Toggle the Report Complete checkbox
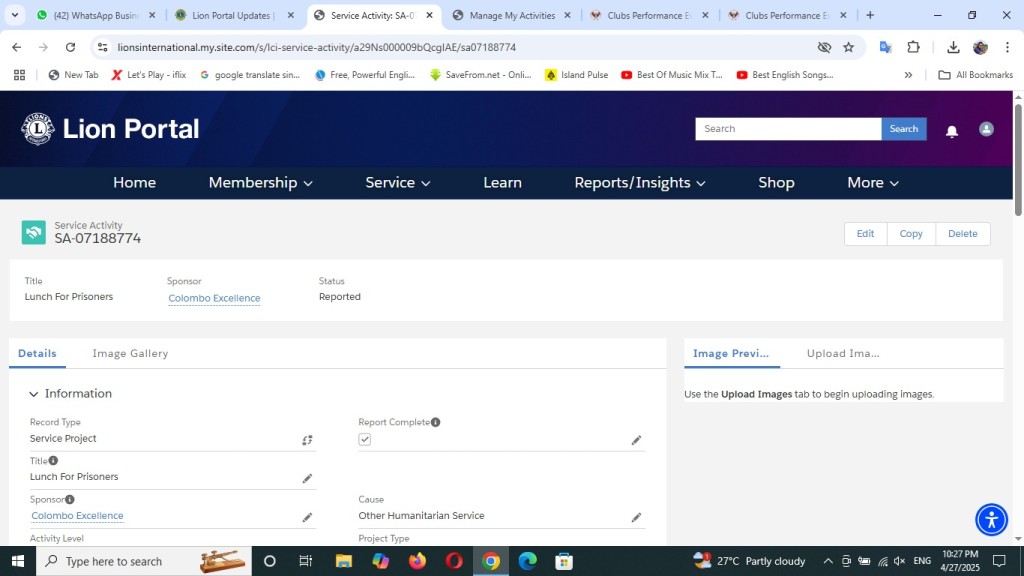1024x576 pixels. pos(364,440)
